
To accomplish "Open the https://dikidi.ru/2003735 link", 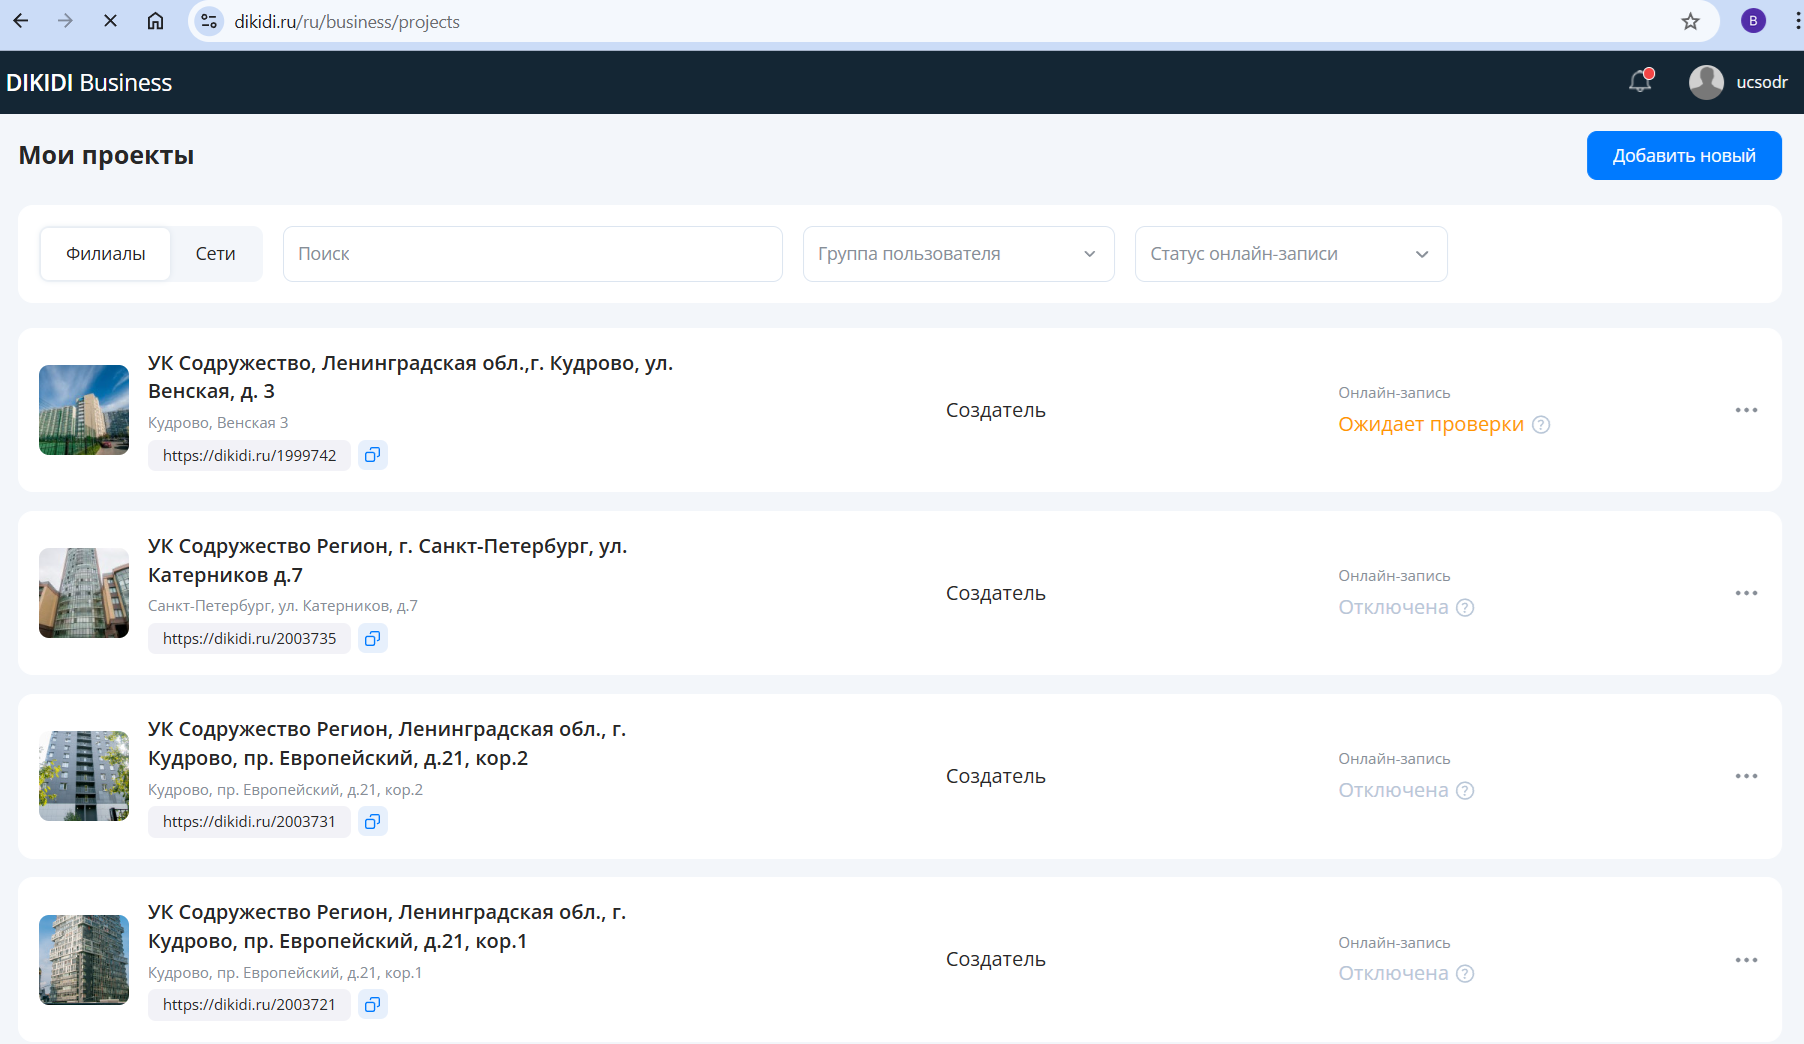I will click(249, 638).
